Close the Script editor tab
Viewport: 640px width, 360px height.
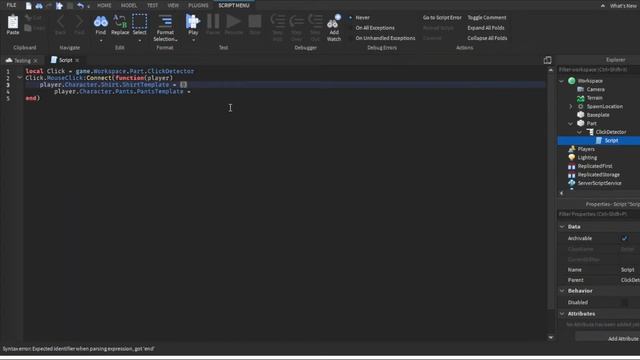[x=77, y=60]
